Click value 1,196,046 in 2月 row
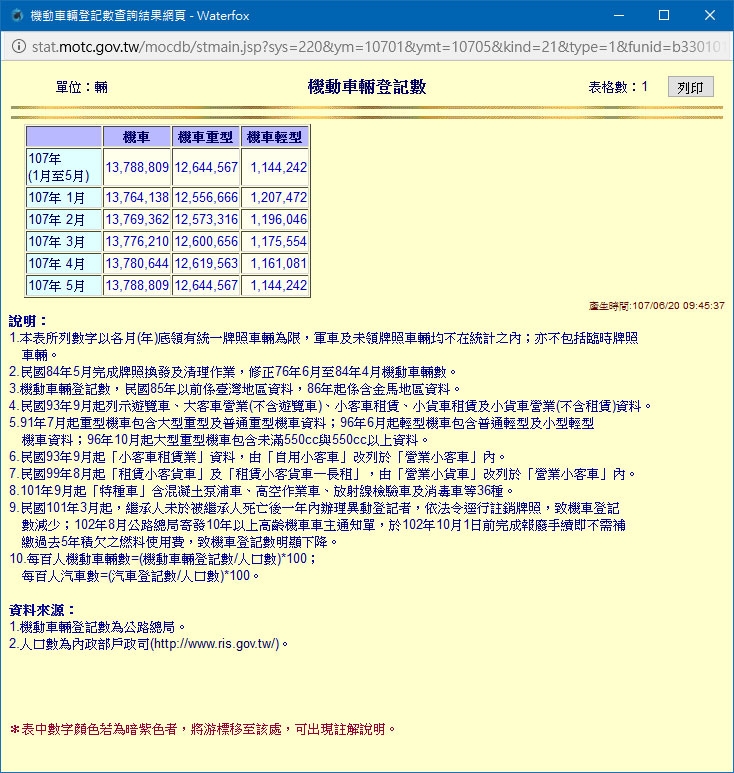Screen dimensions: 734x773 click(x=279, y=219)
